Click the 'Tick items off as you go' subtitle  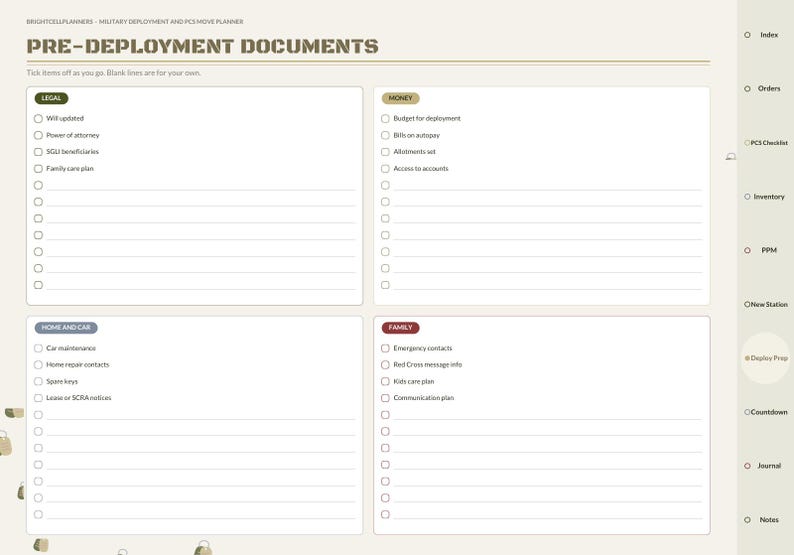pyautogui.click(x=113, y=73)
